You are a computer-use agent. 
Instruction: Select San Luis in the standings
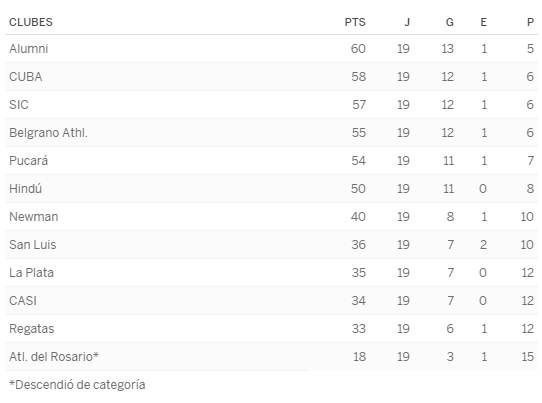click(32, 245)
